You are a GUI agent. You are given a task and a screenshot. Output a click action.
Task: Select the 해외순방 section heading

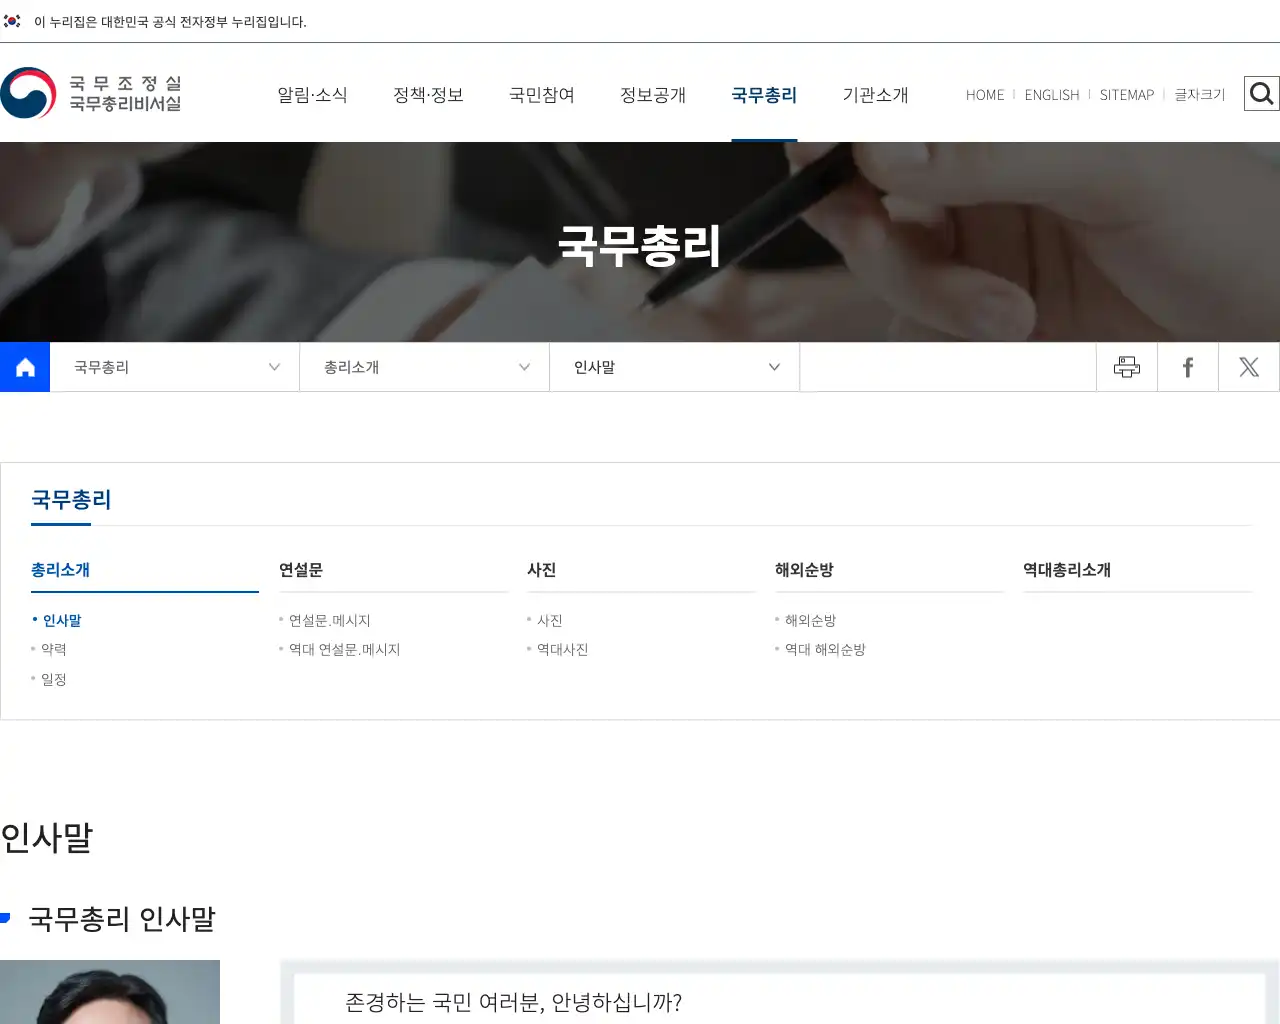pos(805,570)
